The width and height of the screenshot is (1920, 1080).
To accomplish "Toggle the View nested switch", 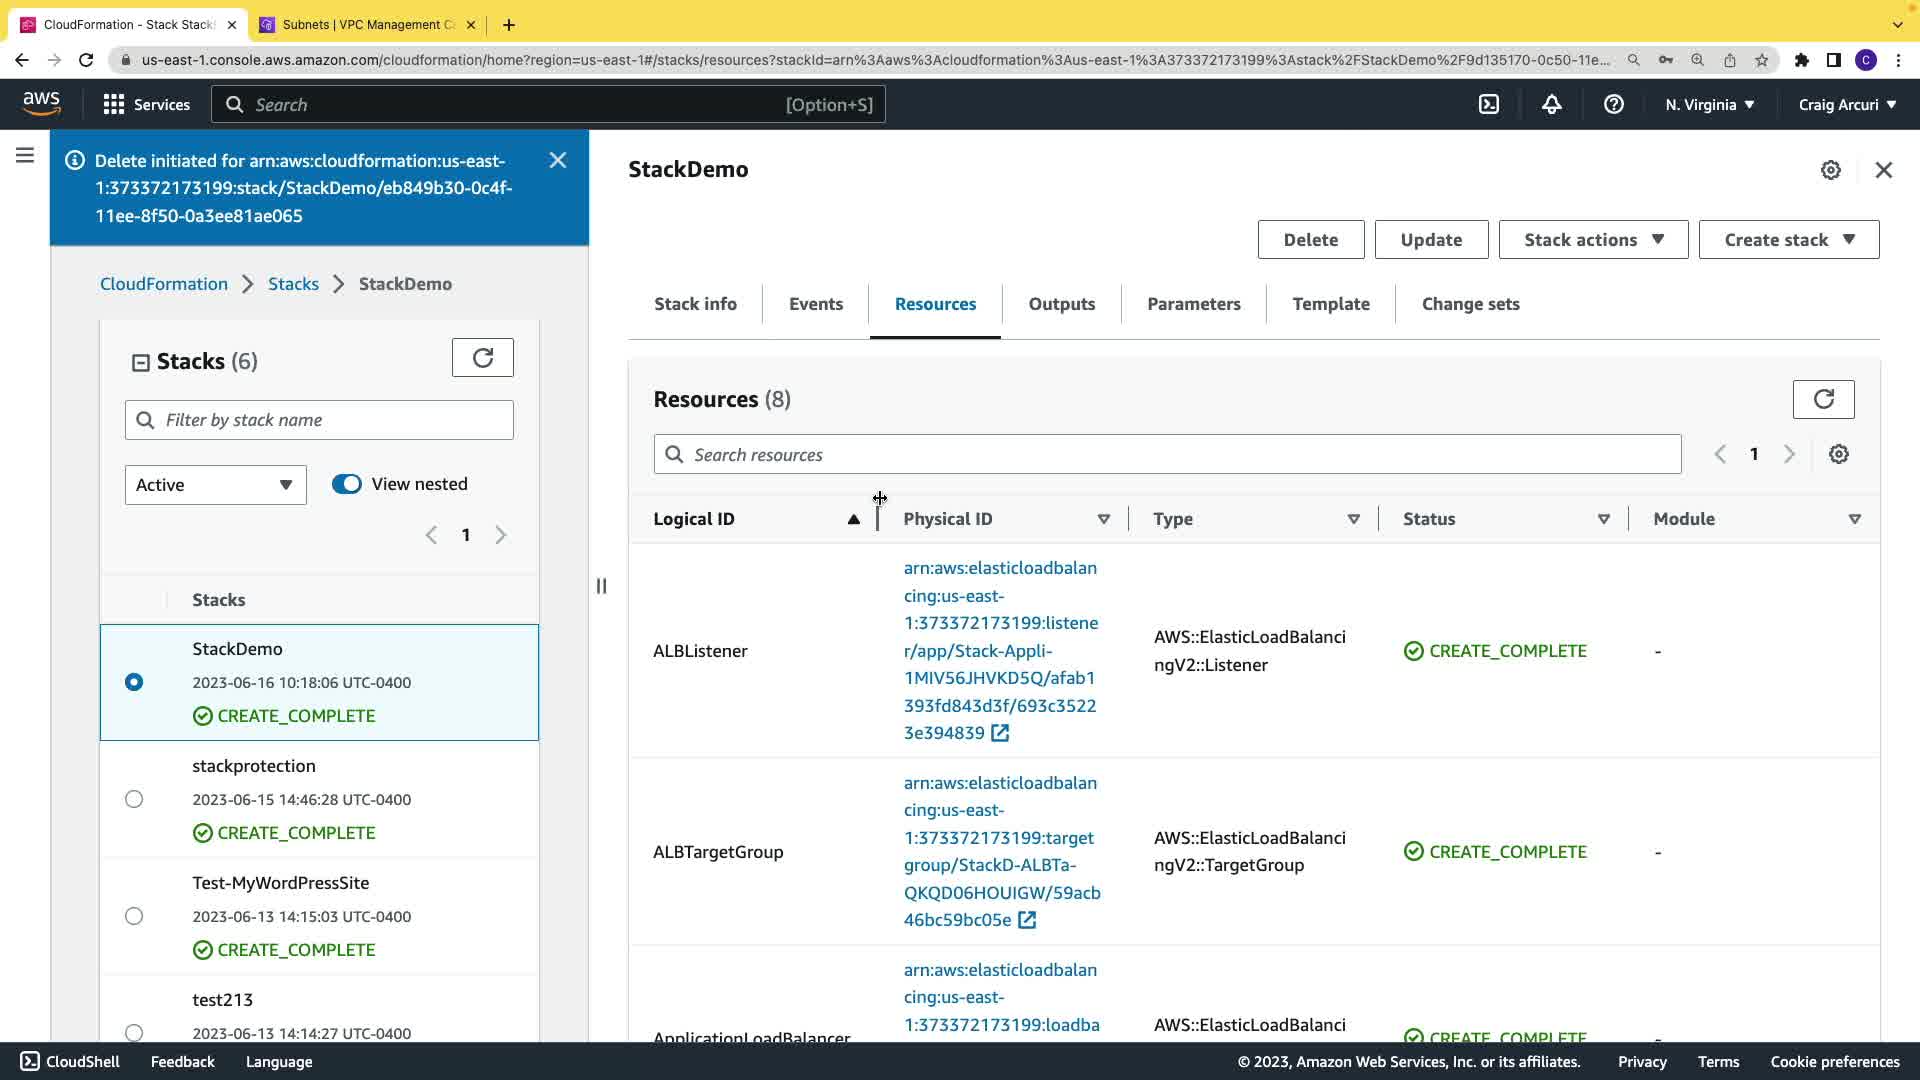I will tap(347, 484).
